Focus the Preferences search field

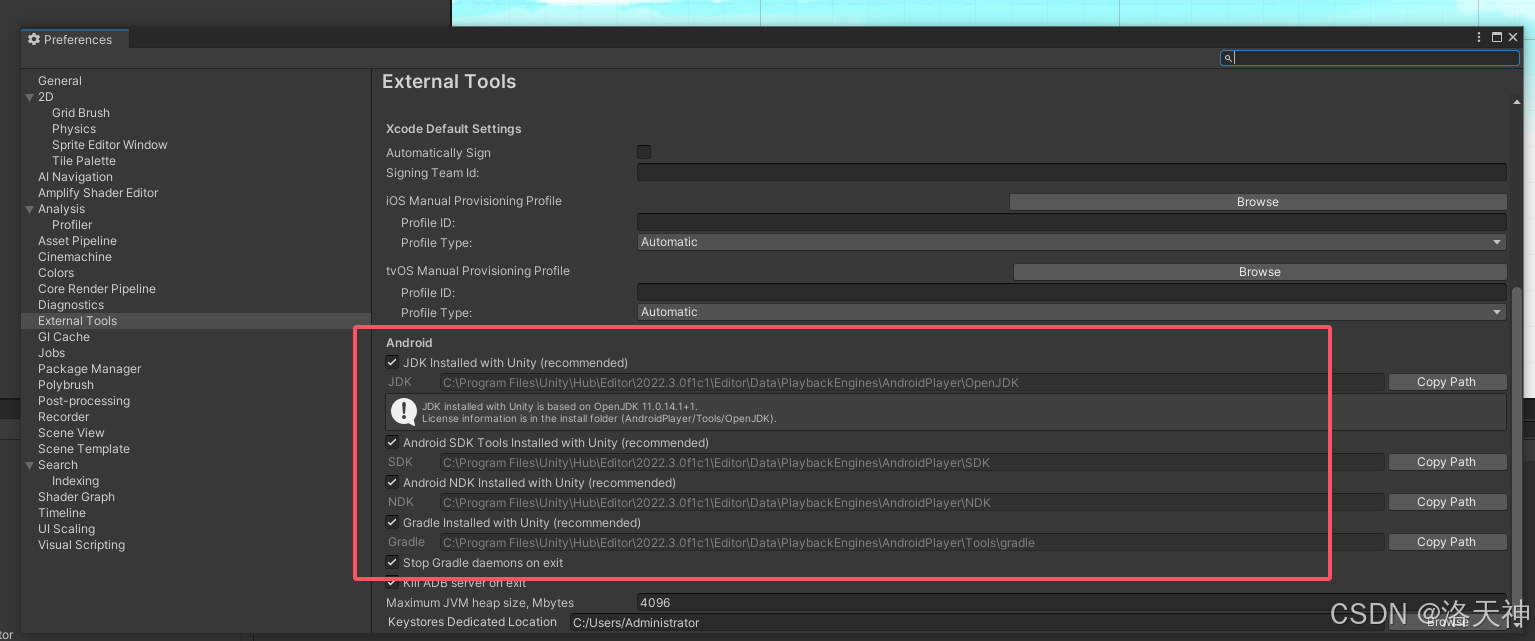pyautogui.click(x=1369, y=58)
